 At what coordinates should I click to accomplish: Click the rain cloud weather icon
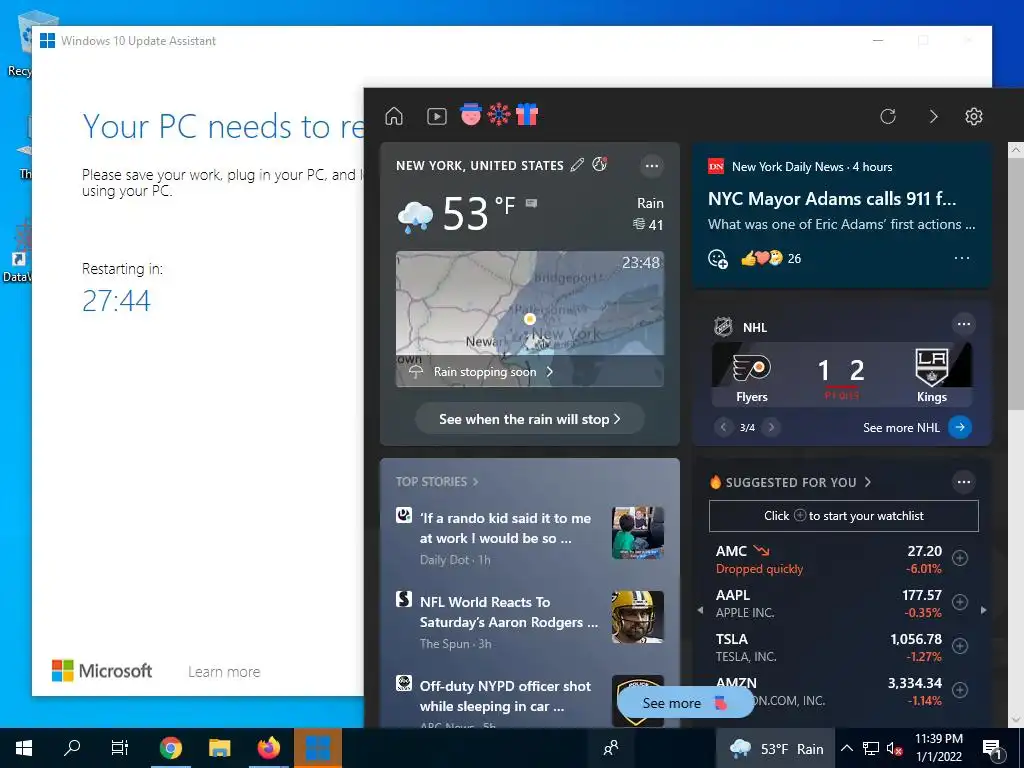(415, 216)
